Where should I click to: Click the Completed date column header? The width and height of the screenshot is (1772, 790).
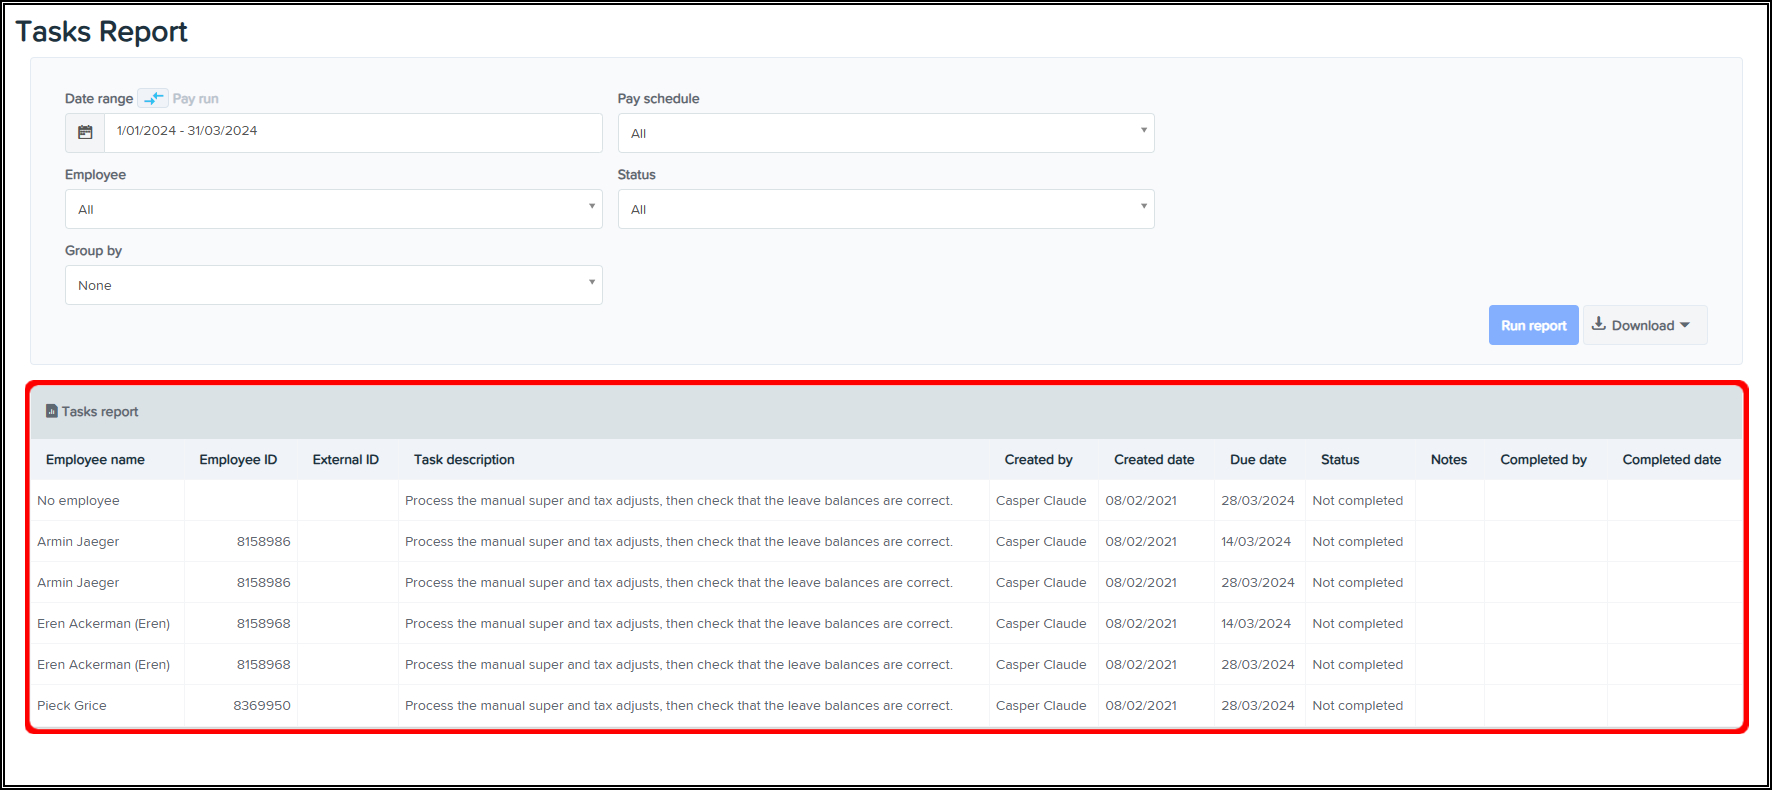[x=1671, y=460]
